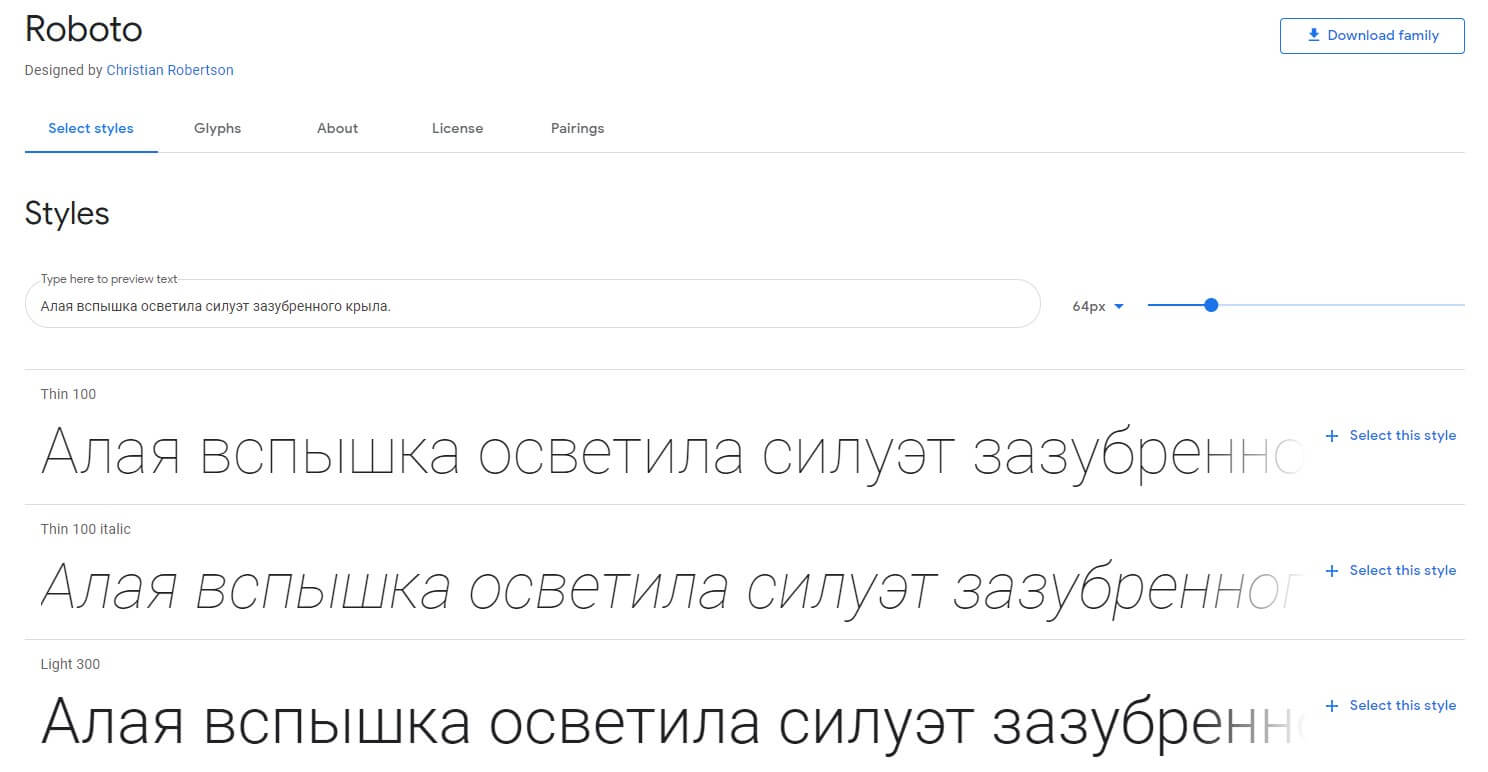Click the Download family button

pyautogui.click(x=1372, y=35)
